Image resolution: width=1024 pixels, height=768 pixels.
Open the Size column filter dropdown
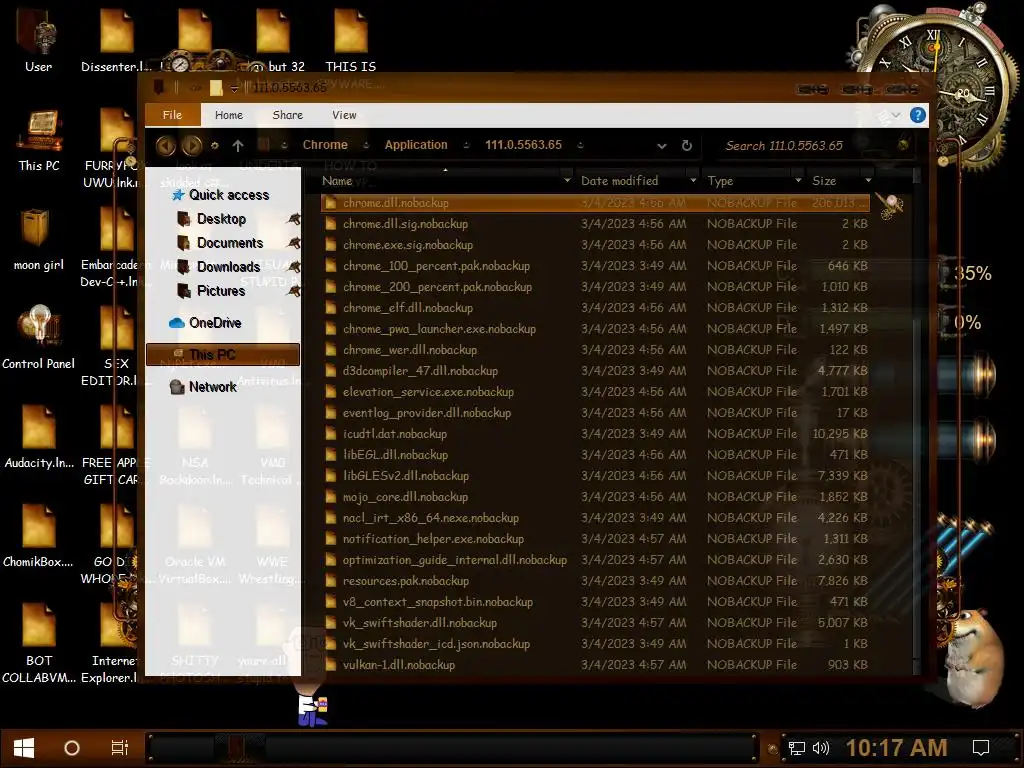click(x=868, y=180)
